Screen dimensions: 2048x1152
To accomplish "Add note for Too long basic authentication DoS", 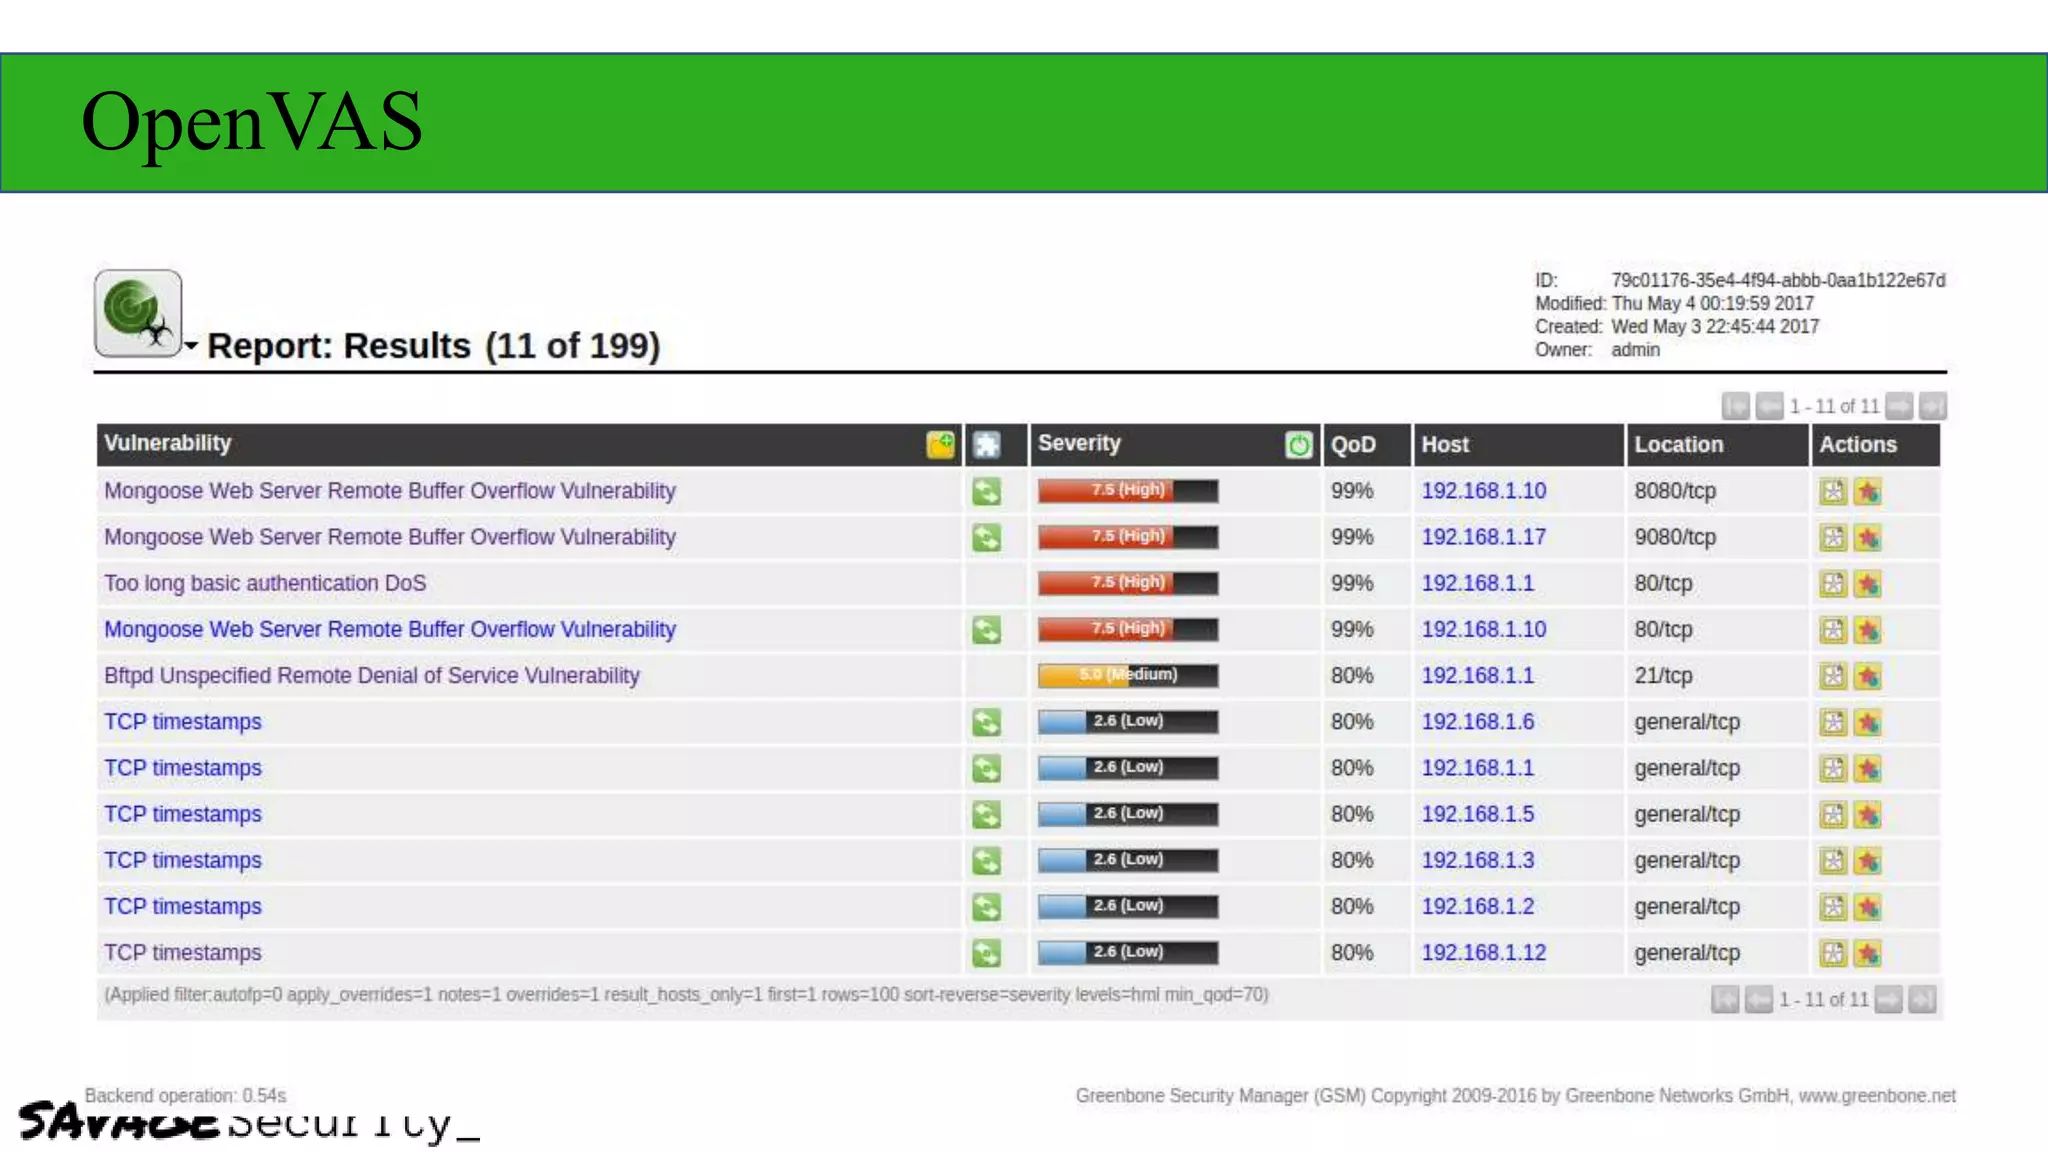I will coord(1832,584).
